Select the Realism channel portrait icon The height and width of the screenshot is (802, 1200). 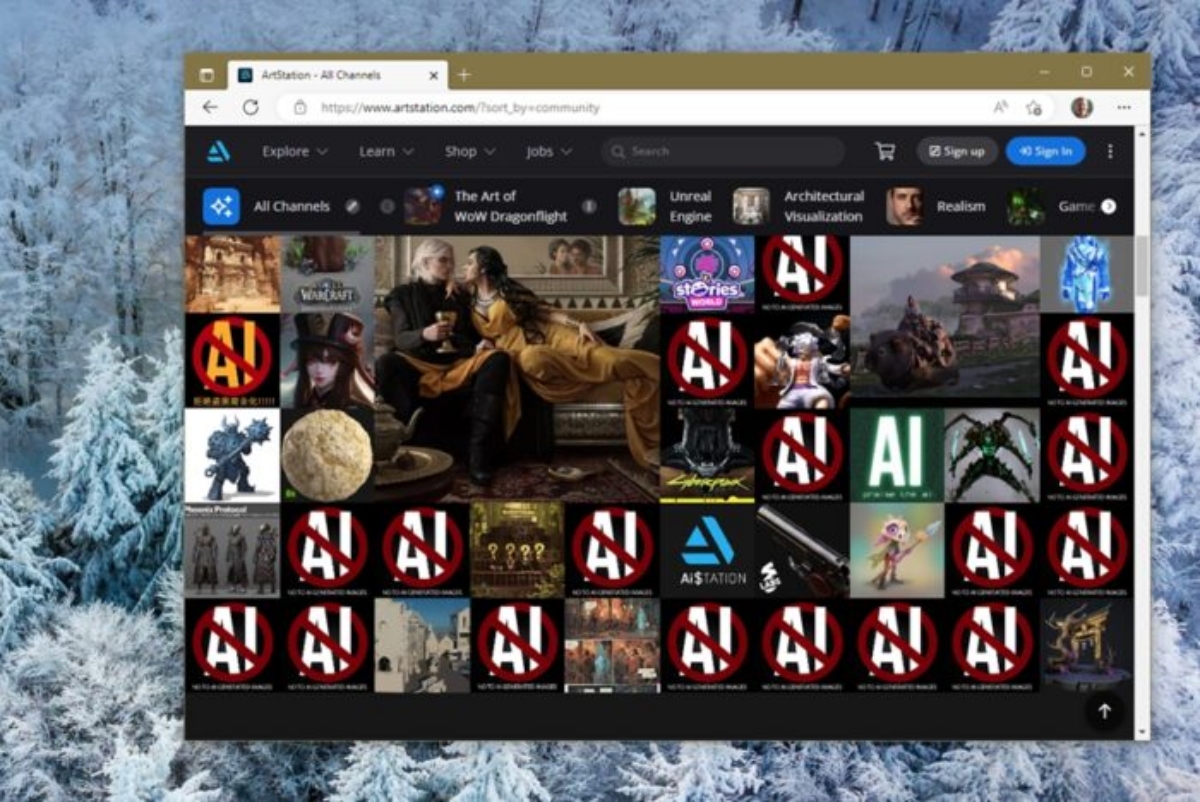coord(904,206)
